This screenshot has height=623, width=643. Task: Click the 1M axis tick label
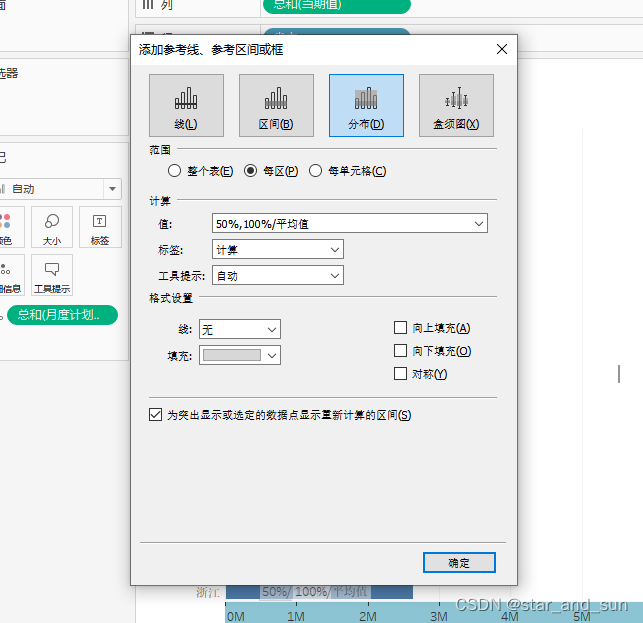[296, 616]
